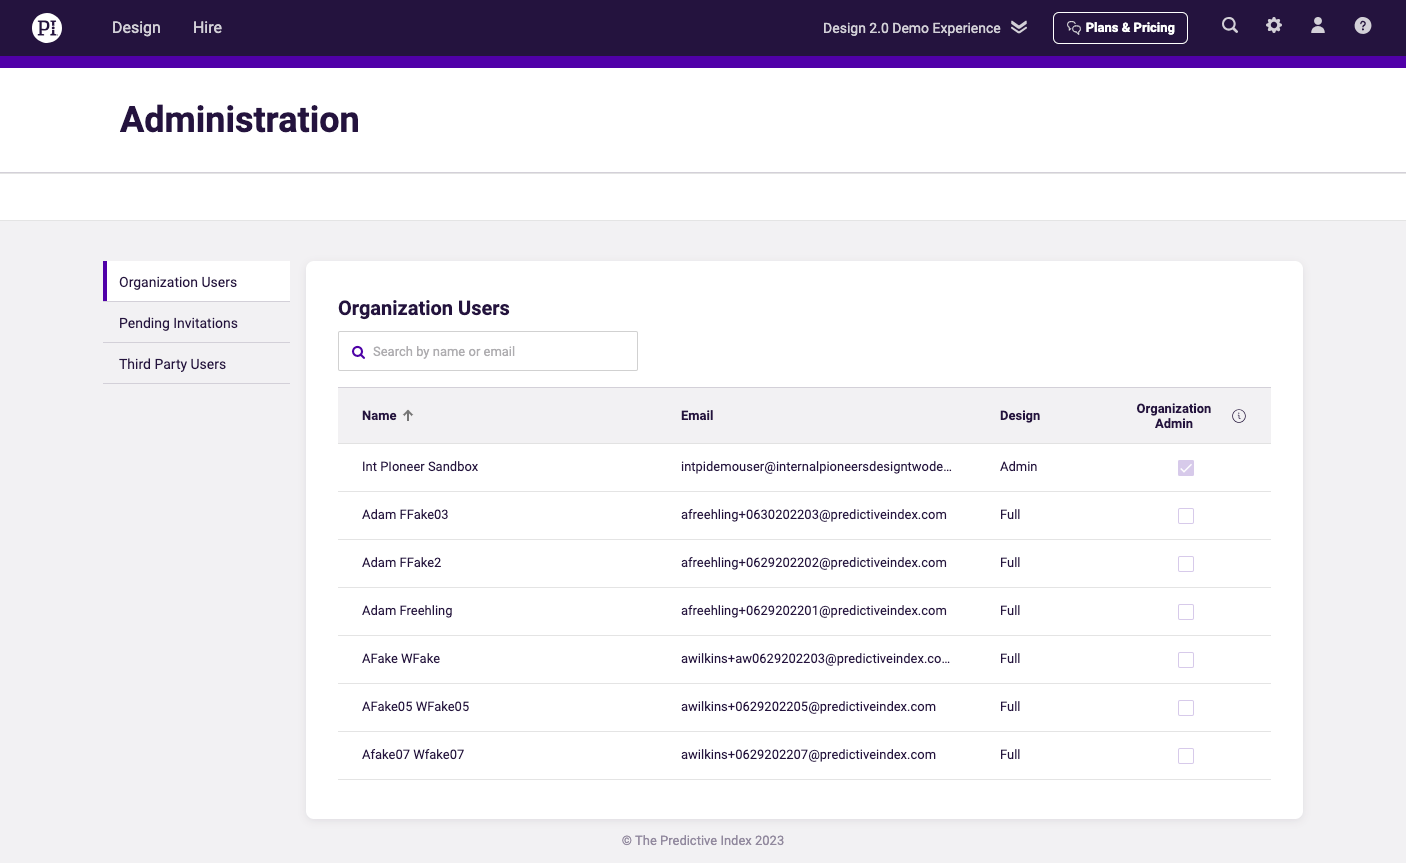Image resolution: width=1406 pixels, height=863 pixels.
Task: Click email awilkins+0629202205@predictiveindex.com
Action: tap(808, 707)
